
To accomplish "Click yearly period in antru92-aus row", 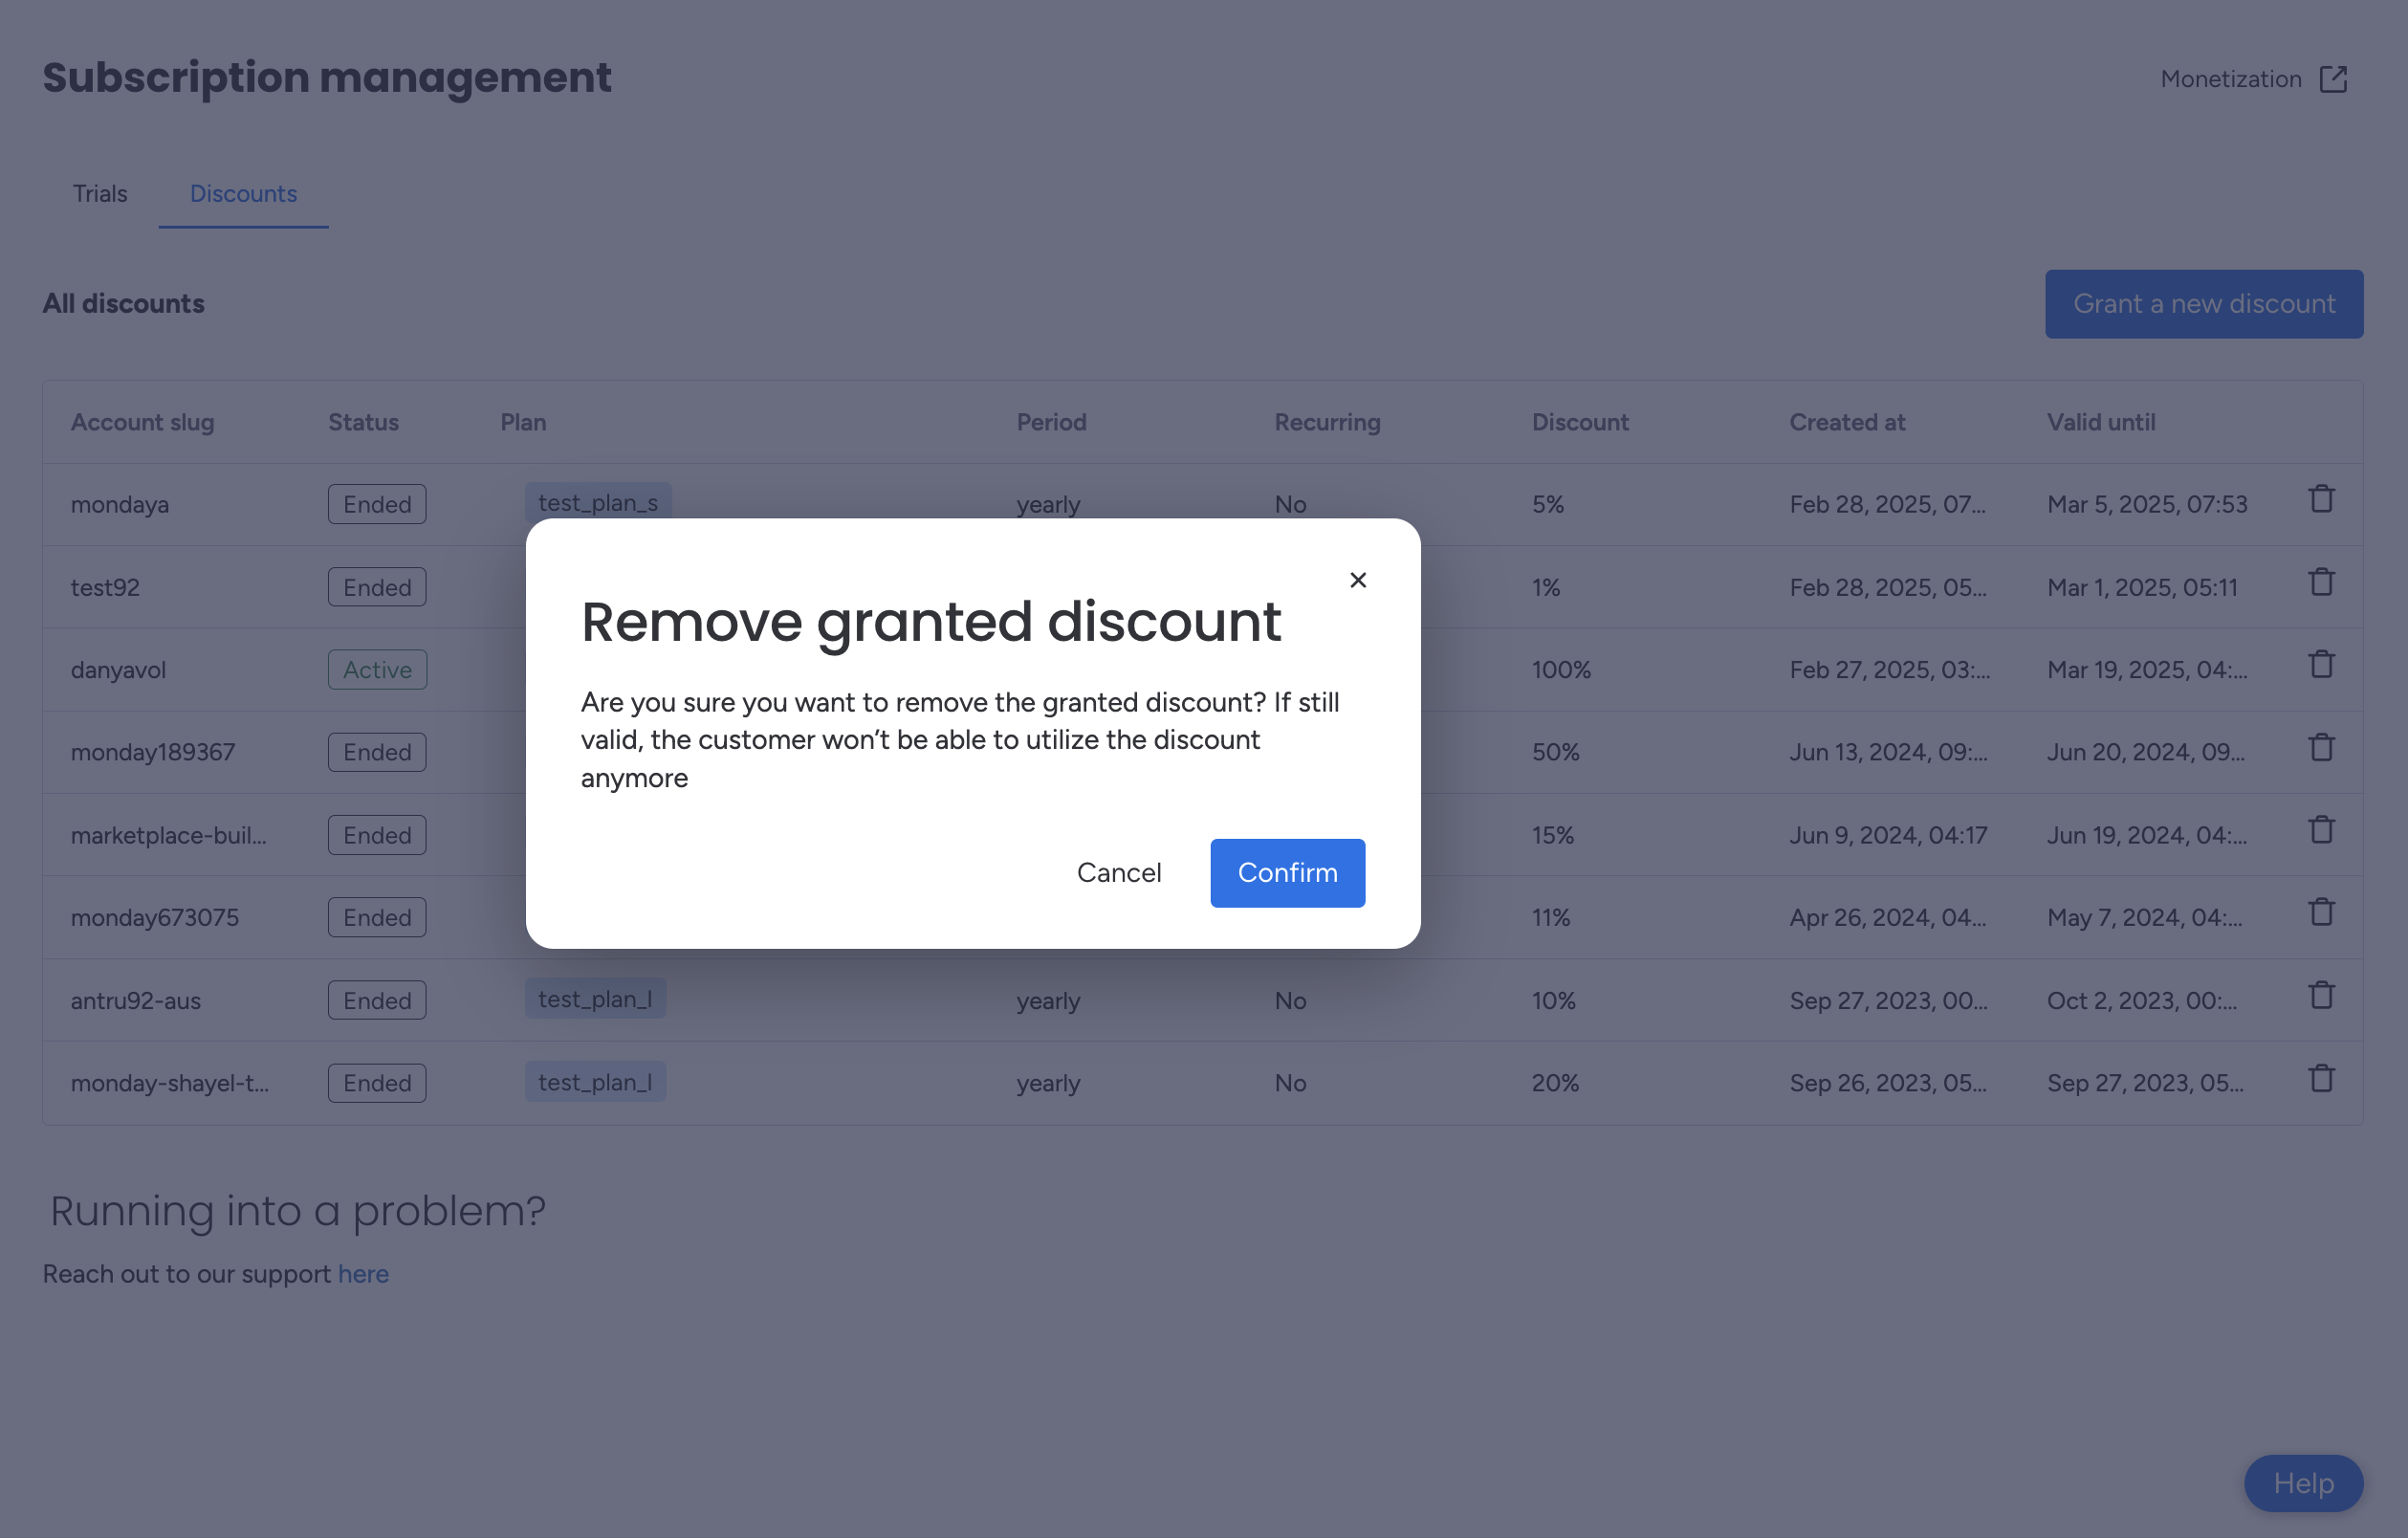I will (1048, 1001).
